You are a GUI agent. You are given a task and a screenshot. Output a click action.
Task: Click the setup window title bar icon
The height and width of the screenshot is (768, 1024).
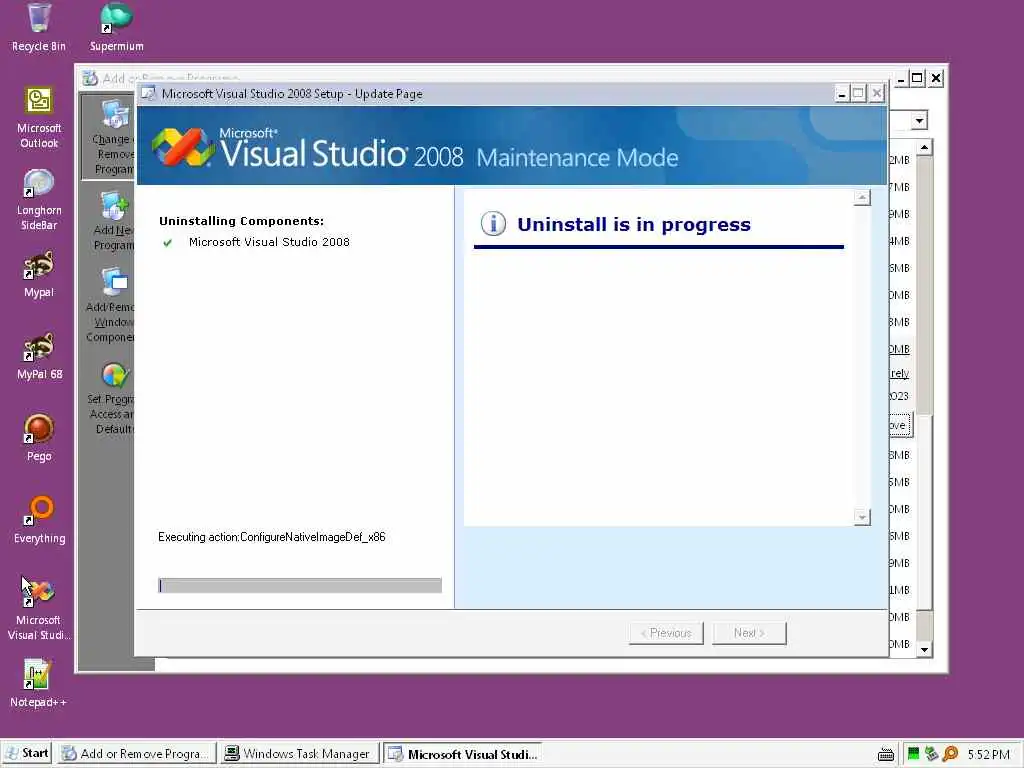149,93
